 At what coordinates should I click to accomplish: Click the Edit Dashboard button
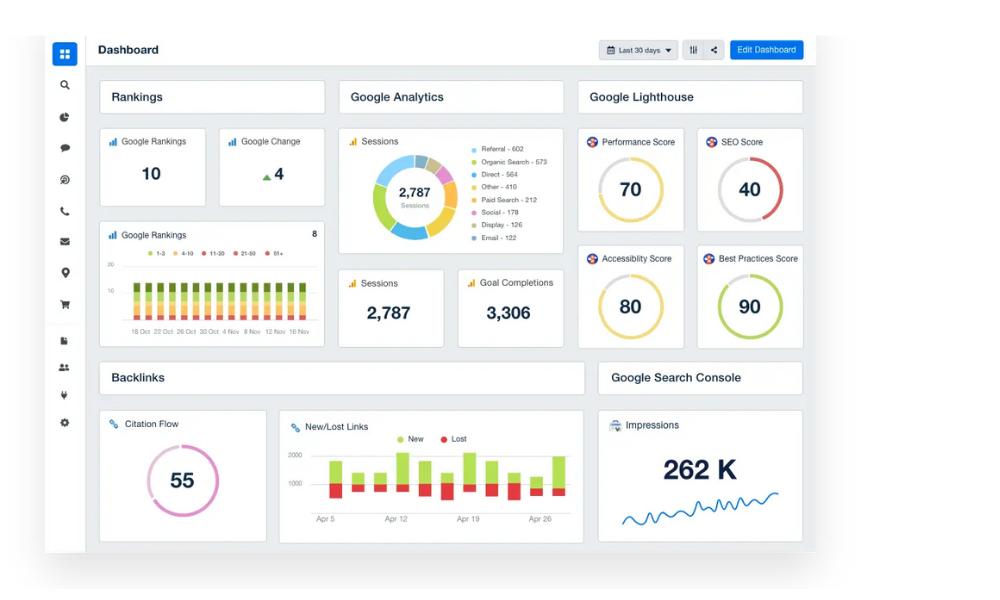(766, 49)
